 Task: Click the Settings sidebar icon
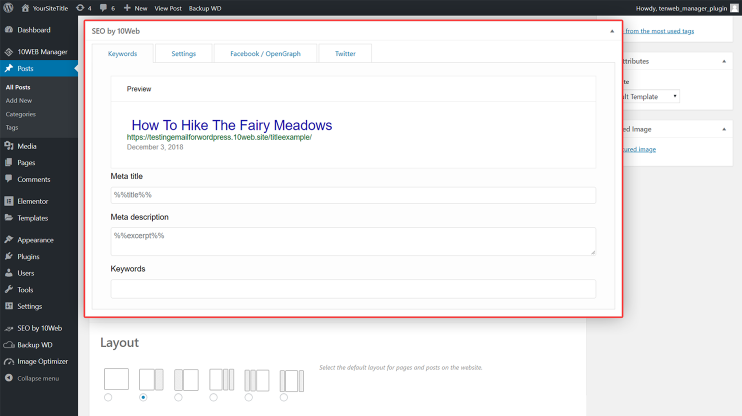[9, 306]
